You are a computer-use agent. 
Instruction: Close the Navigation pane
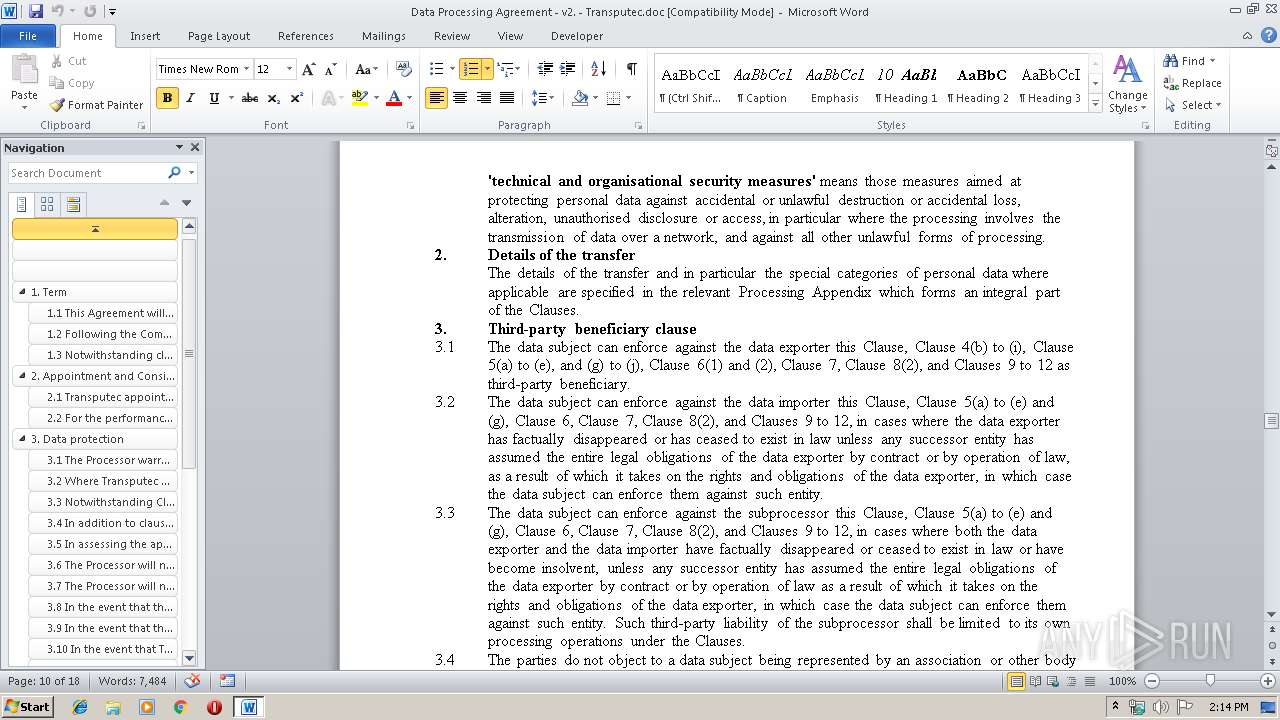tap(195, 147)
